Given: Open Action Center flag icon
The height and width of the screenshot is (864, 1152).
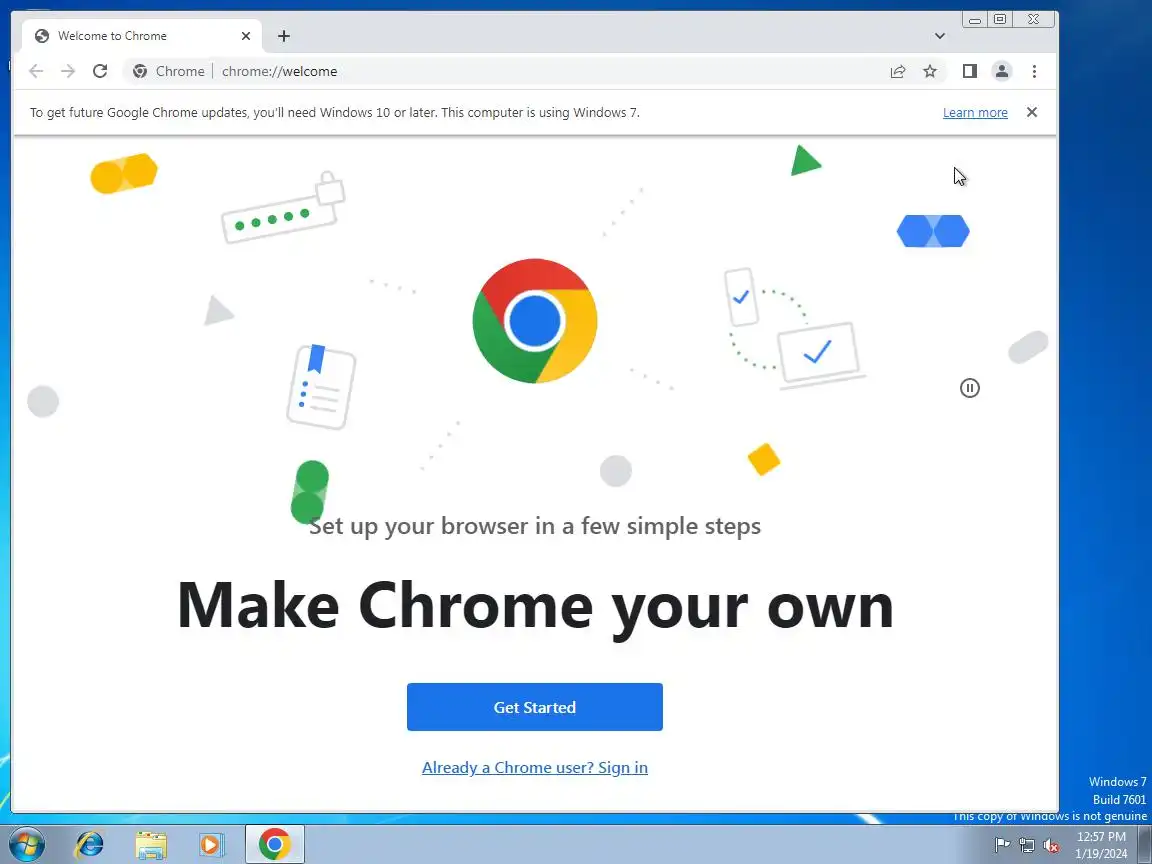Looking at the screenshot, I should click(x=1001, y=846).
